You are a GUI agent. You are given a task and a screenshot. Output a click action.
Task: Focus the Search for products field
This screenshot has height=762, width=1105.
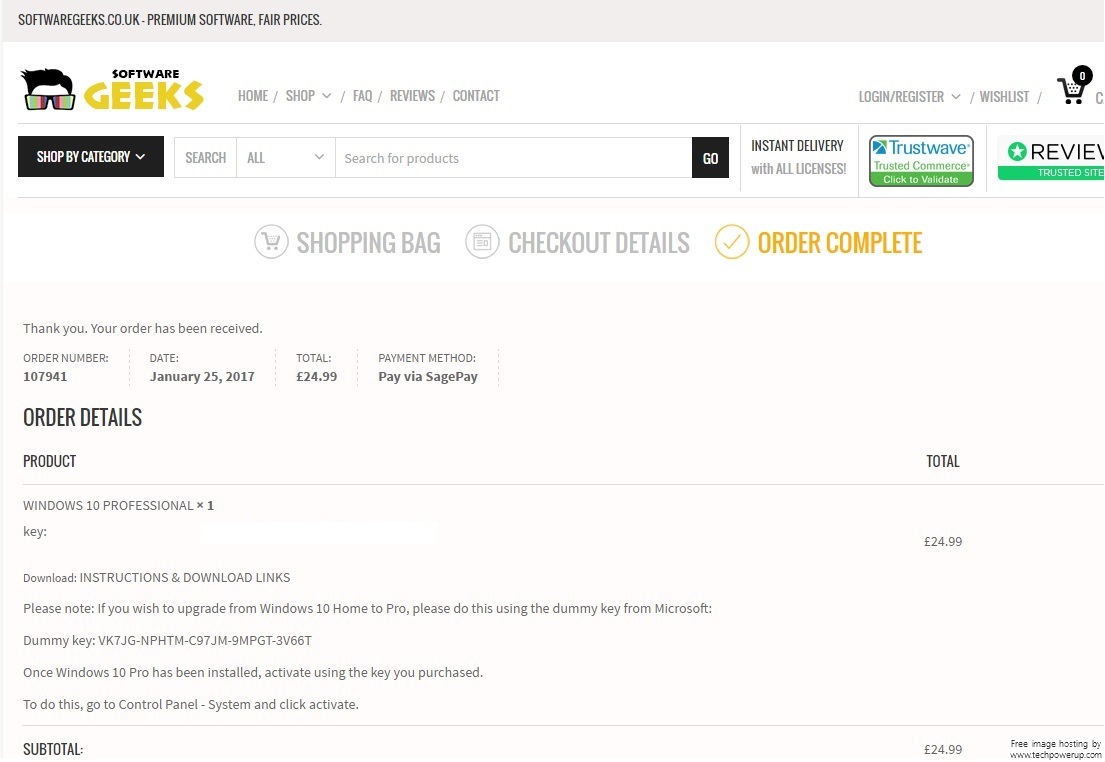pyautogui.click(x=514, y=158)
